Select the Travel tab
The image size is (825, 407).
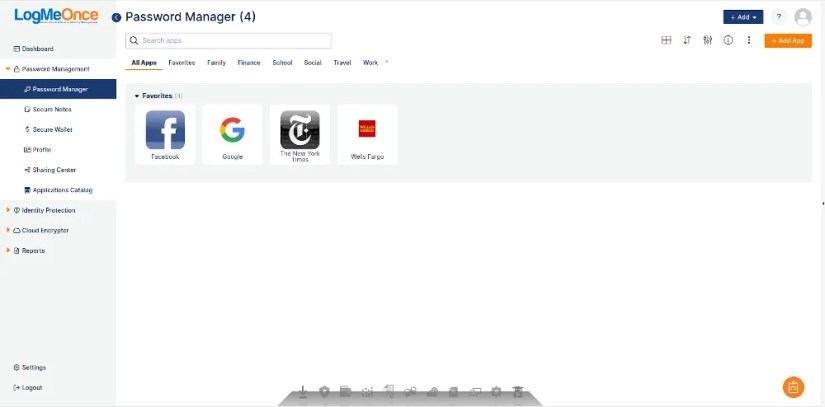[x=342, y=63]
